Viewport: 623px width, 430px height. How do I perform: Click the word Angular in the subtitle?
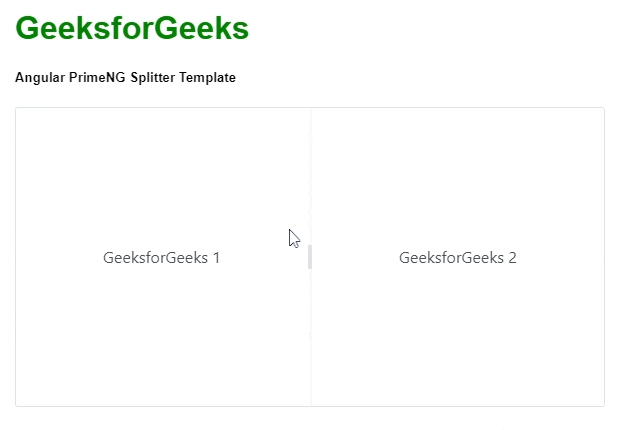(x=39, y=78)
